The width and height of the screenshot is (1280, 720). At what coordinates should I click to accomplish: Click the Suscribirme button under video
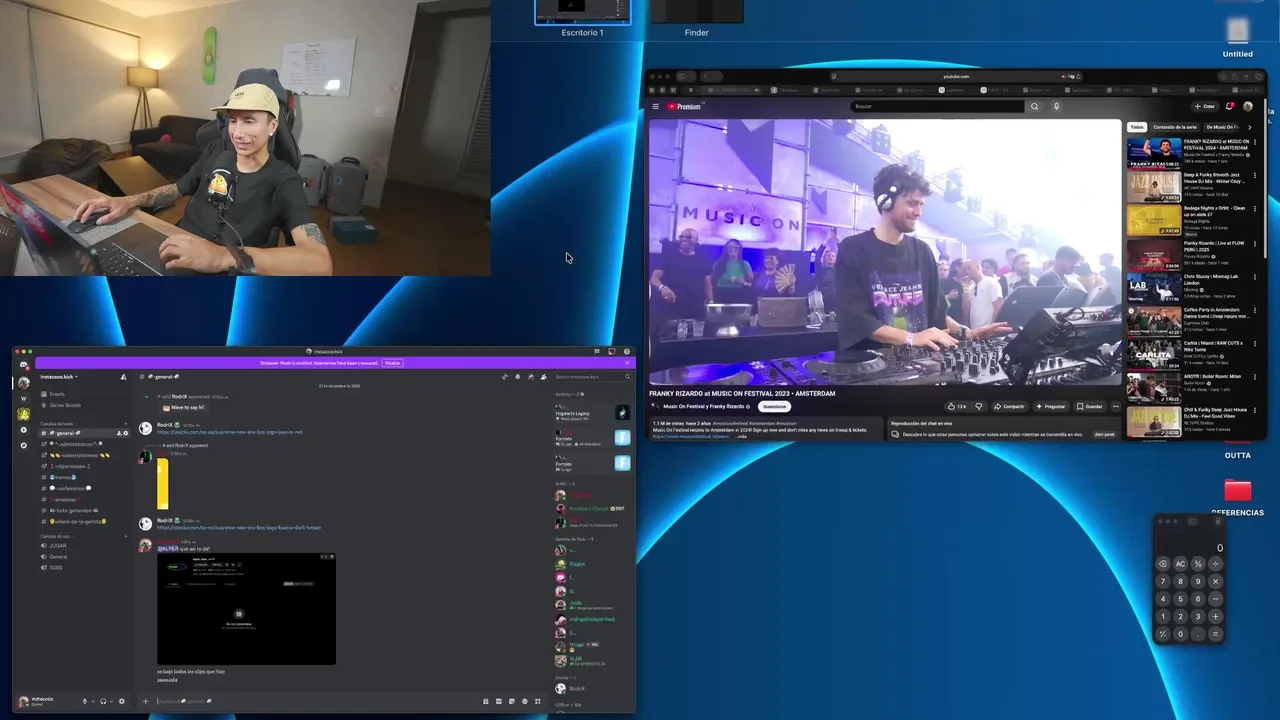(x=774, y=406)
